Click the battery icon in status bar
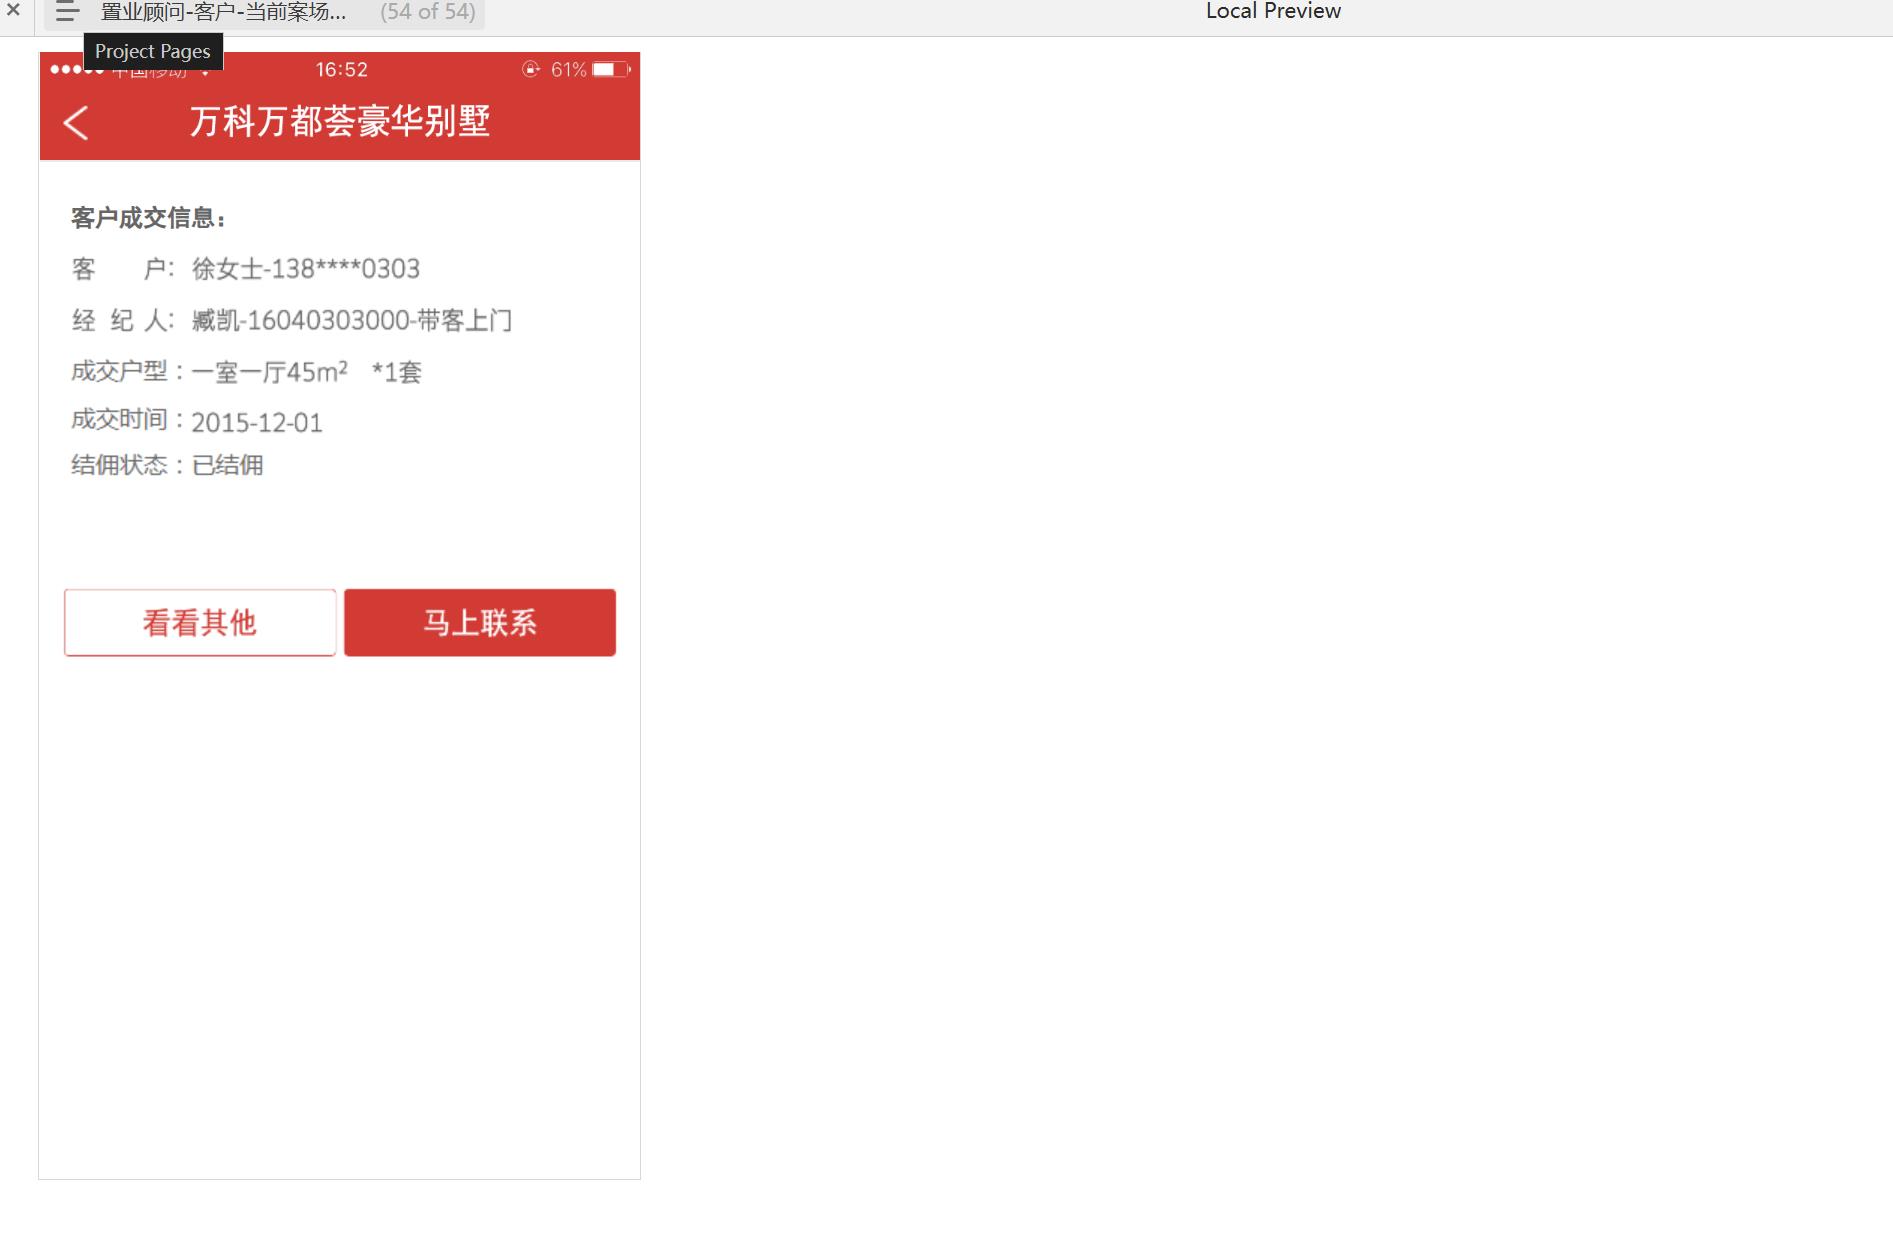1893x1245 pixels. [611, 69]
